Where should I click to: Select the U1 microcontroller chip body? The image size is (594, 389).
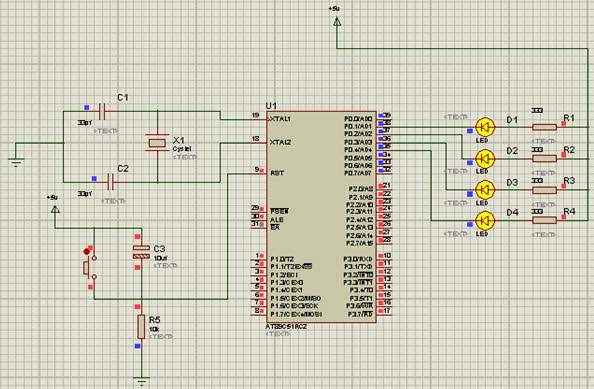[321, 217]
